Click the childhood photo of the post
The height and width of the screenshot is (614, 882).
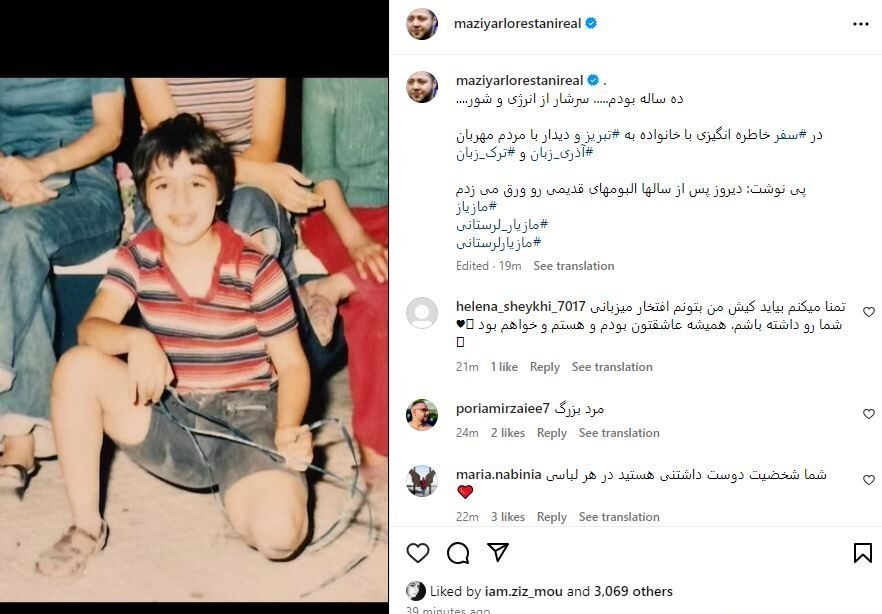[x=194, y=340]
